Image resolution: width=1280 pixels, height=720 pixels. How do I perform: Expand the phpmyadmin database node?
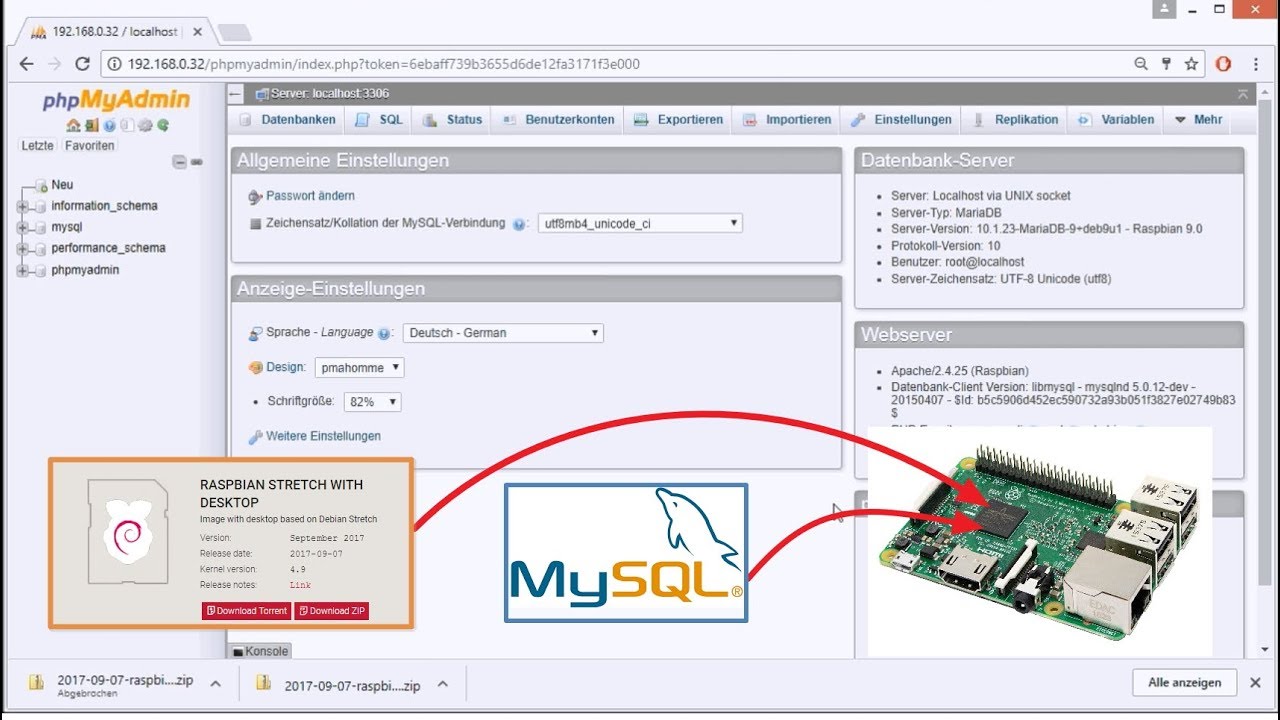[x=22, y=270]
